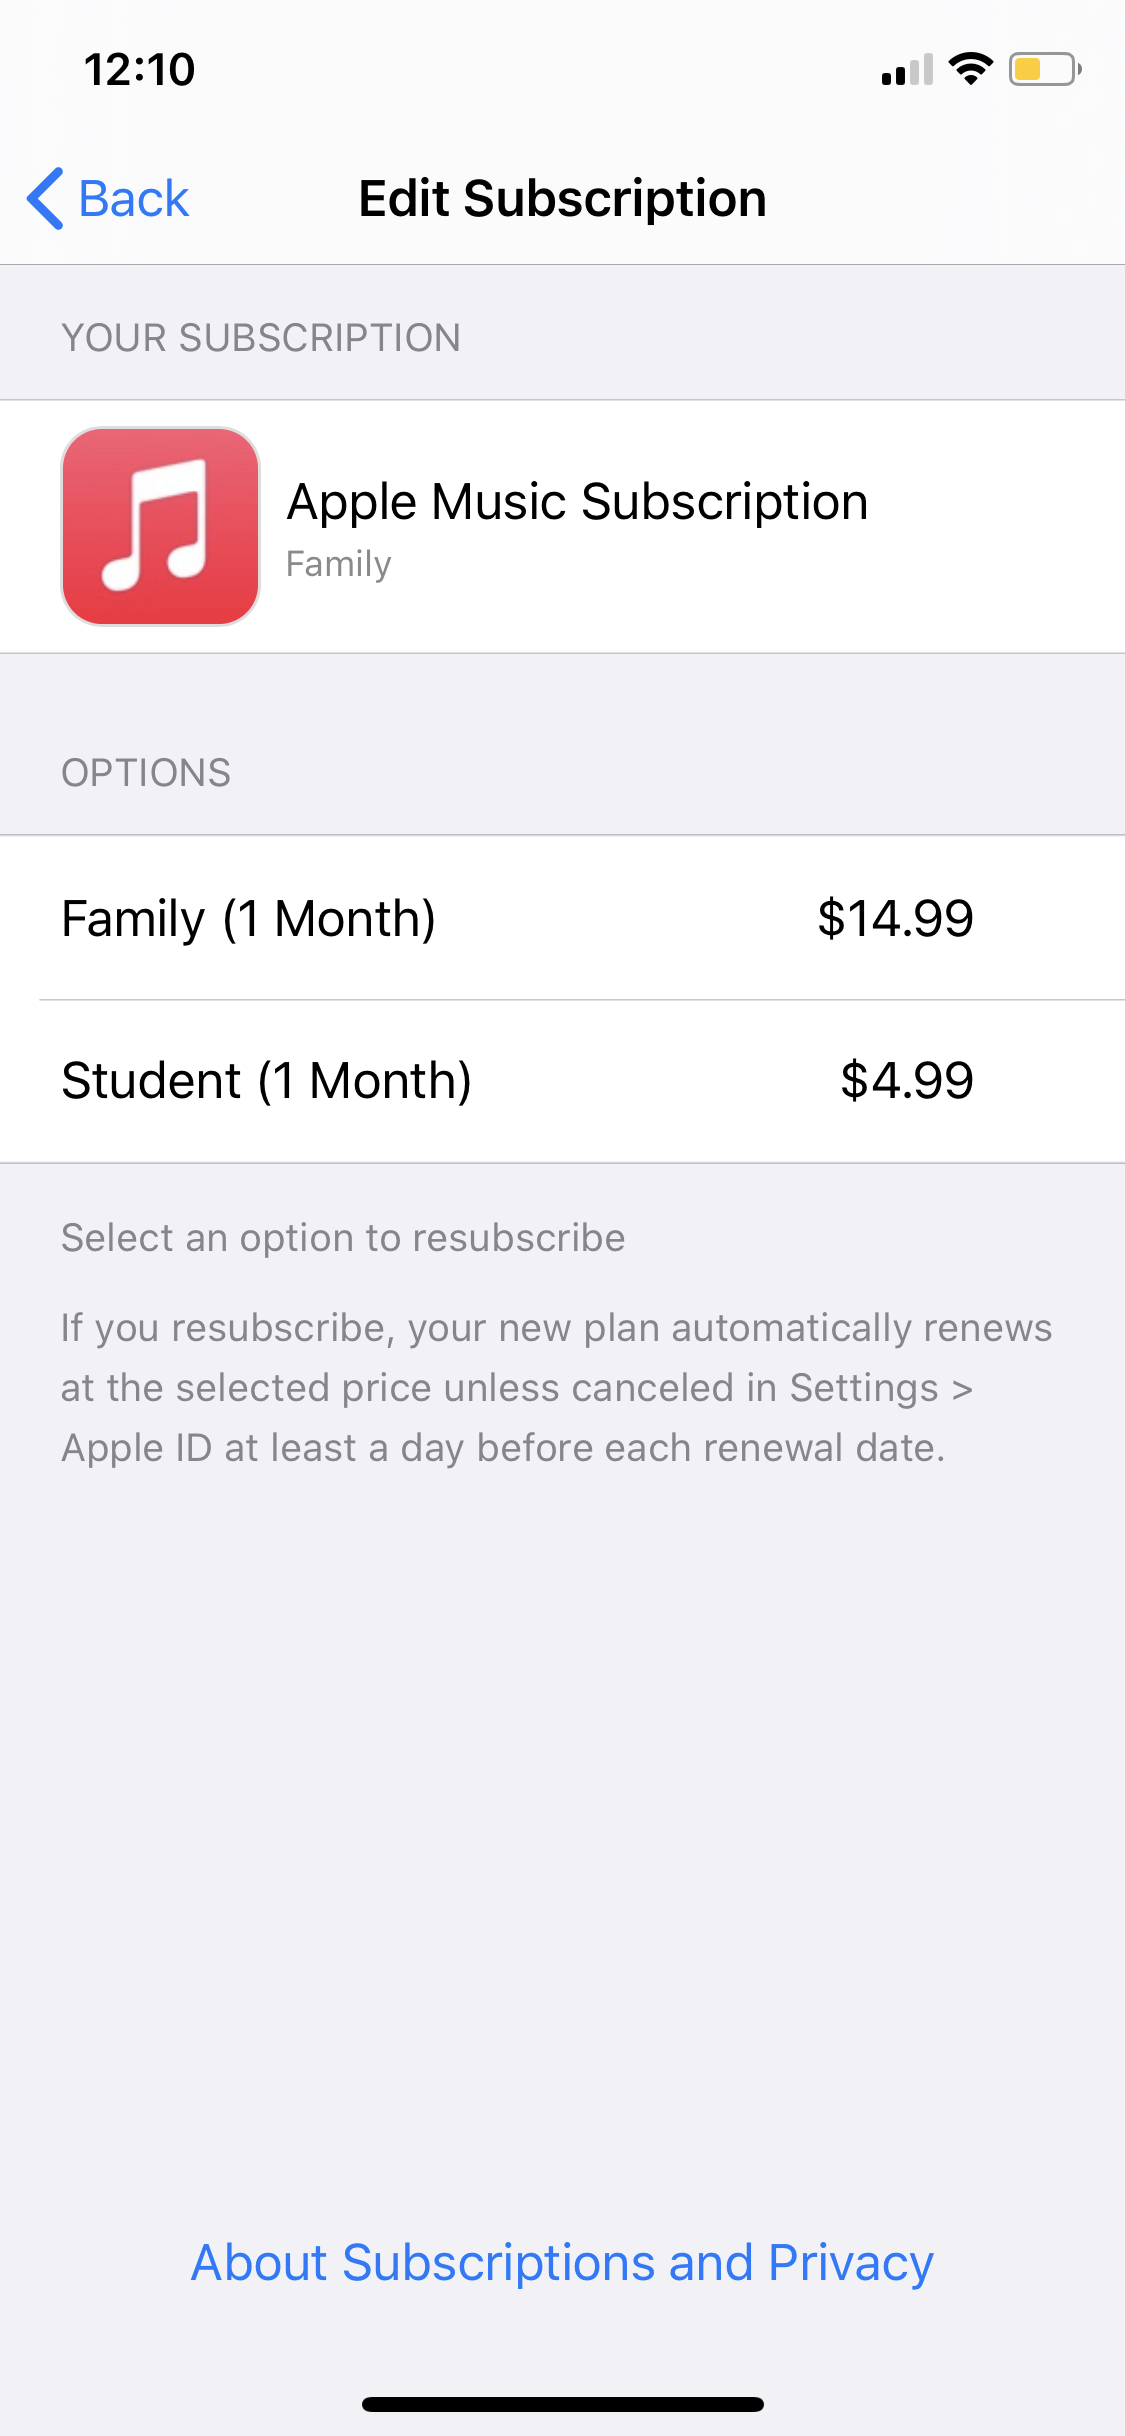This screenshot has height=2436, width=1125.
Task: Tap the Family label under subscription name
Action: point(338,564)
